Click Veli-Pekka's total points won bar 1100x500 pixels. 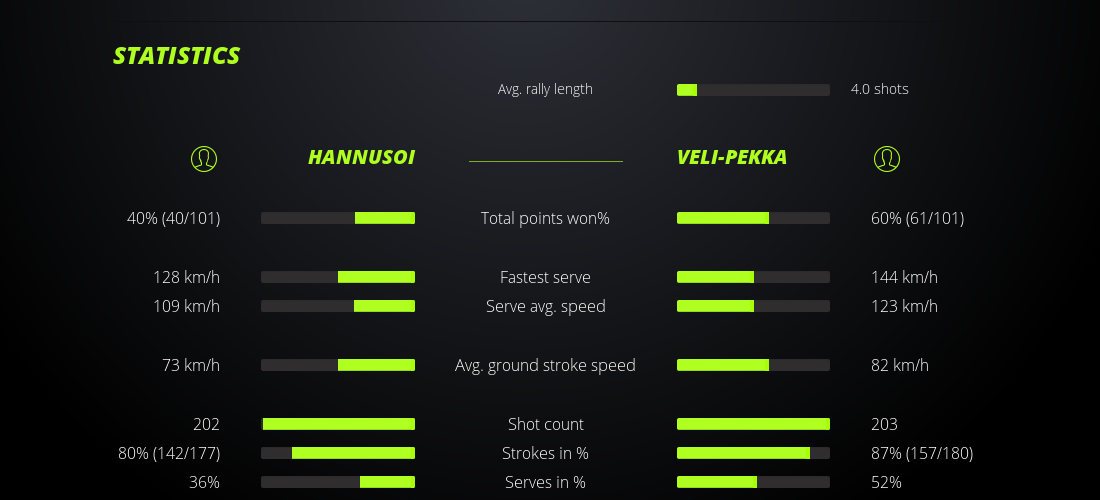[753, 218]
